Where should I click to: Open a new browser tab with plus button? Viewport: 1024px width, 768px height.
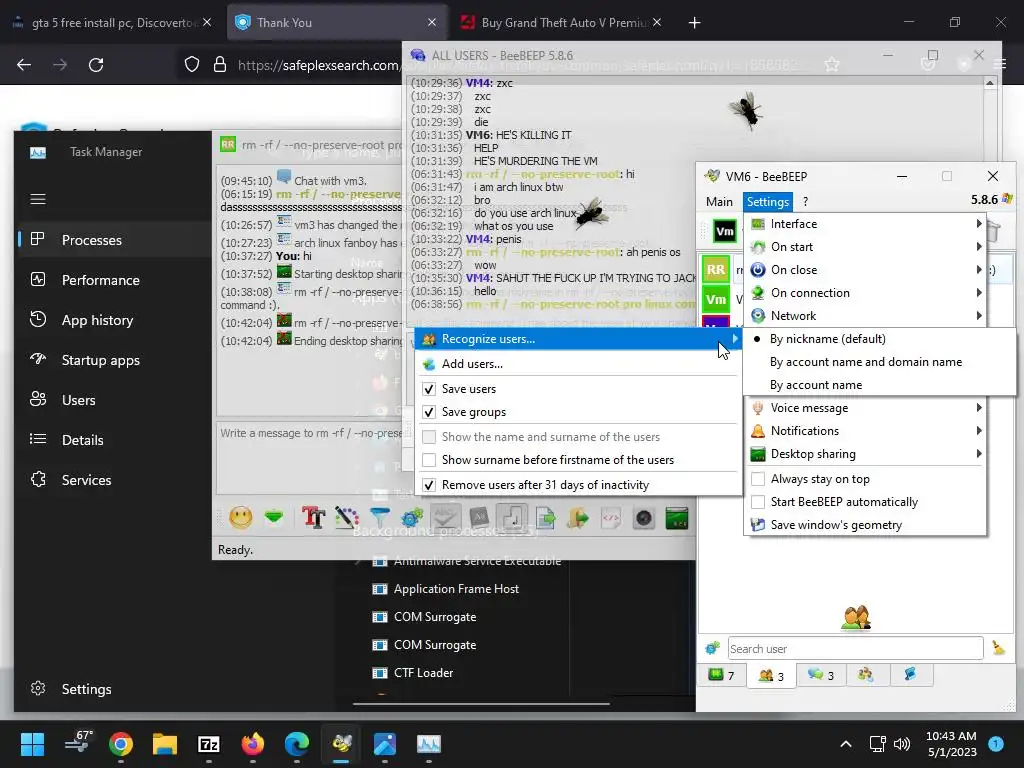694,23
